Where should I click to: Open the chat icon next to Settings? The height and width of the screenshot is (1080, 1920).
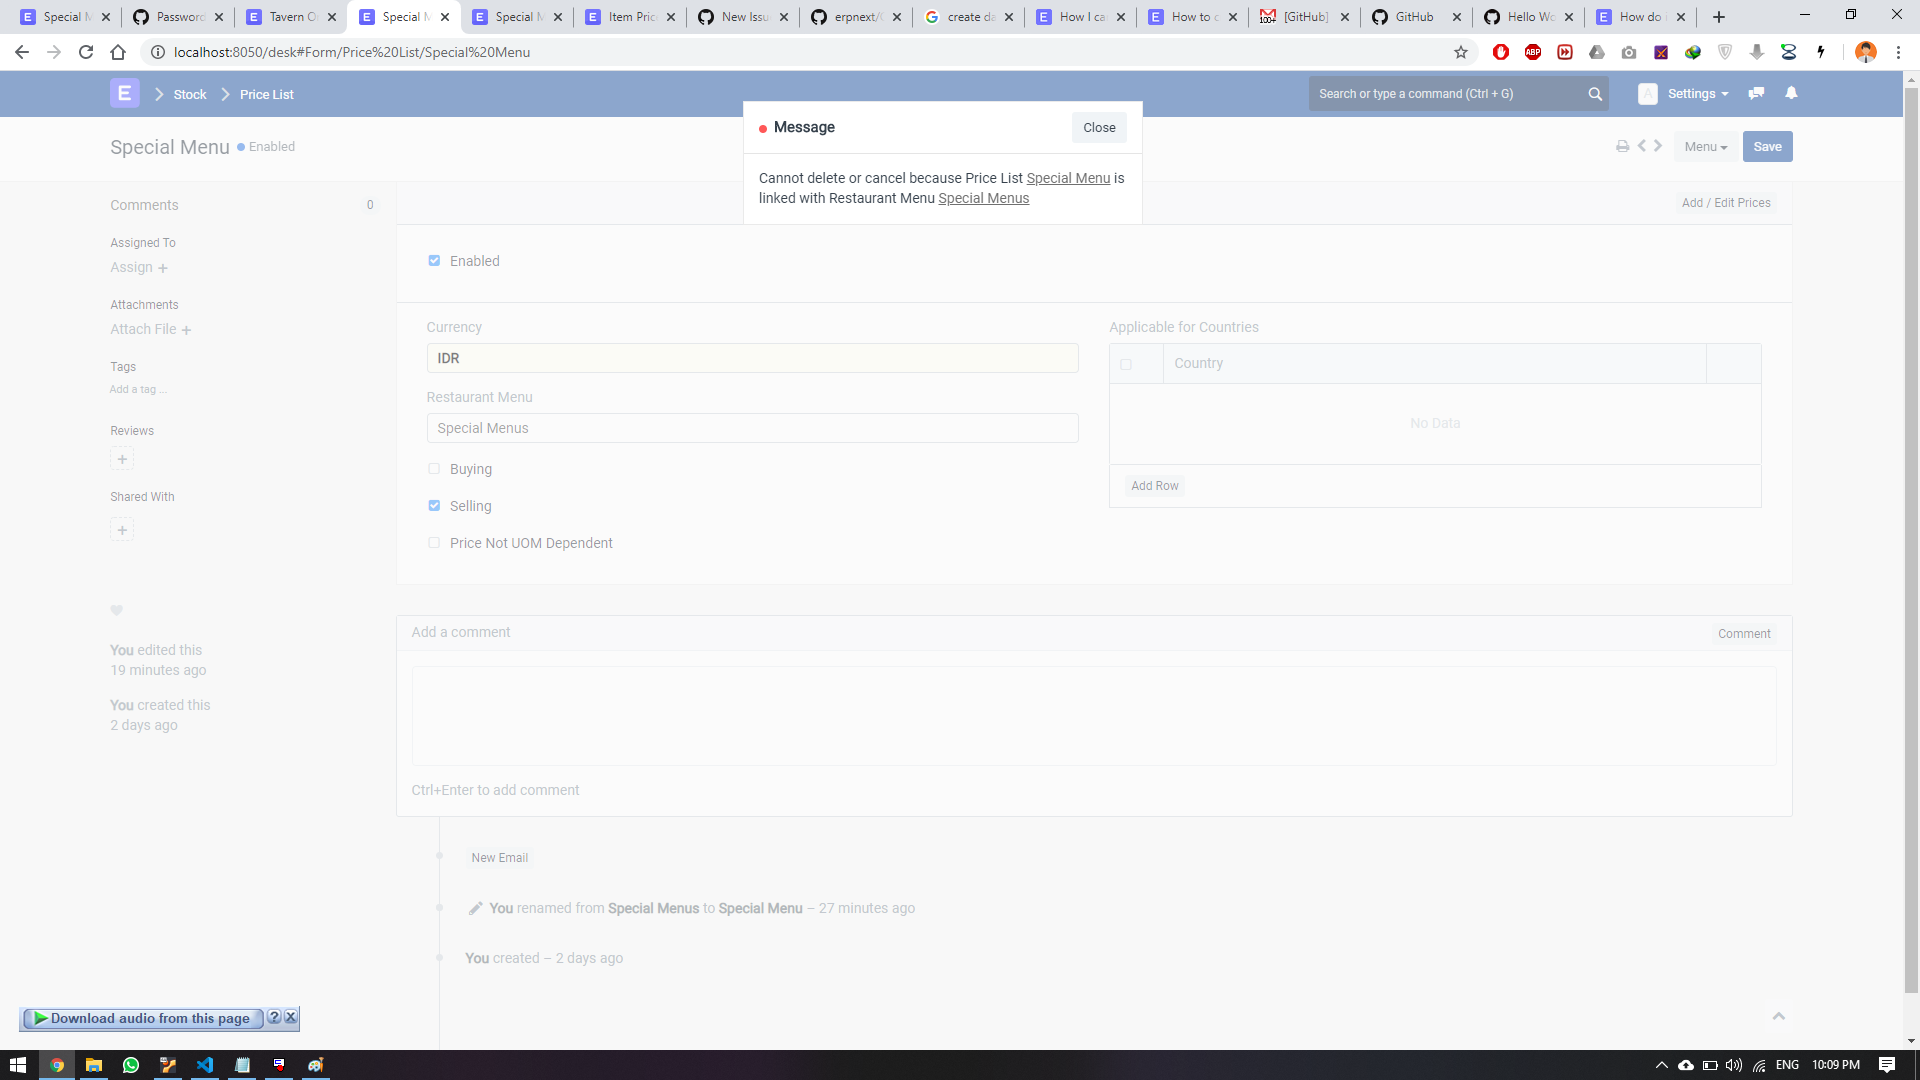point(1756,93)
